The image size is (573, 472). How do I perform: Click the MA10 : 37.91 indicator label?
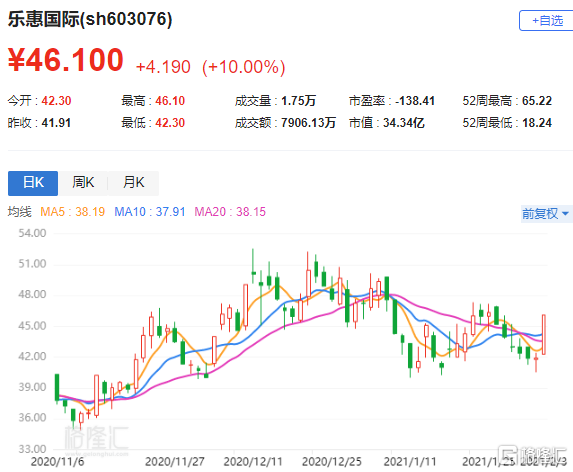point(150,212)
